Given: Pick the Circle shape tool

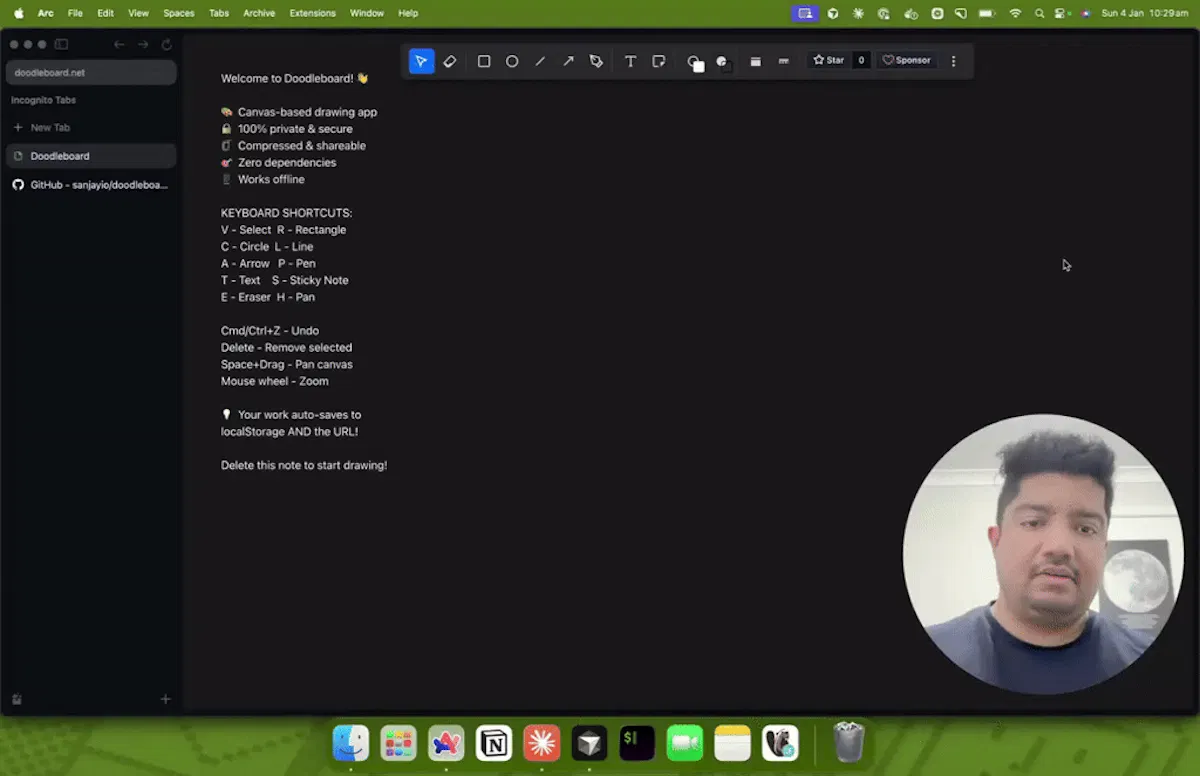Looking at the screenshot, I should [512, 61].
